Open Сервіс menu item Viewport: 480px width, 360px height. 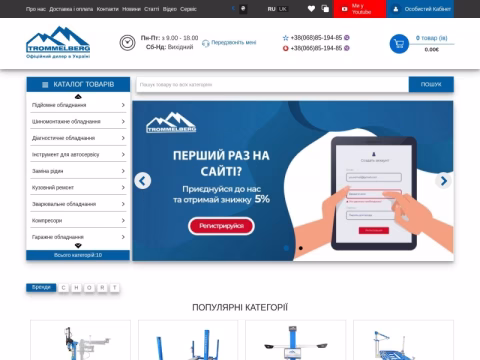(x=188, y=9)
